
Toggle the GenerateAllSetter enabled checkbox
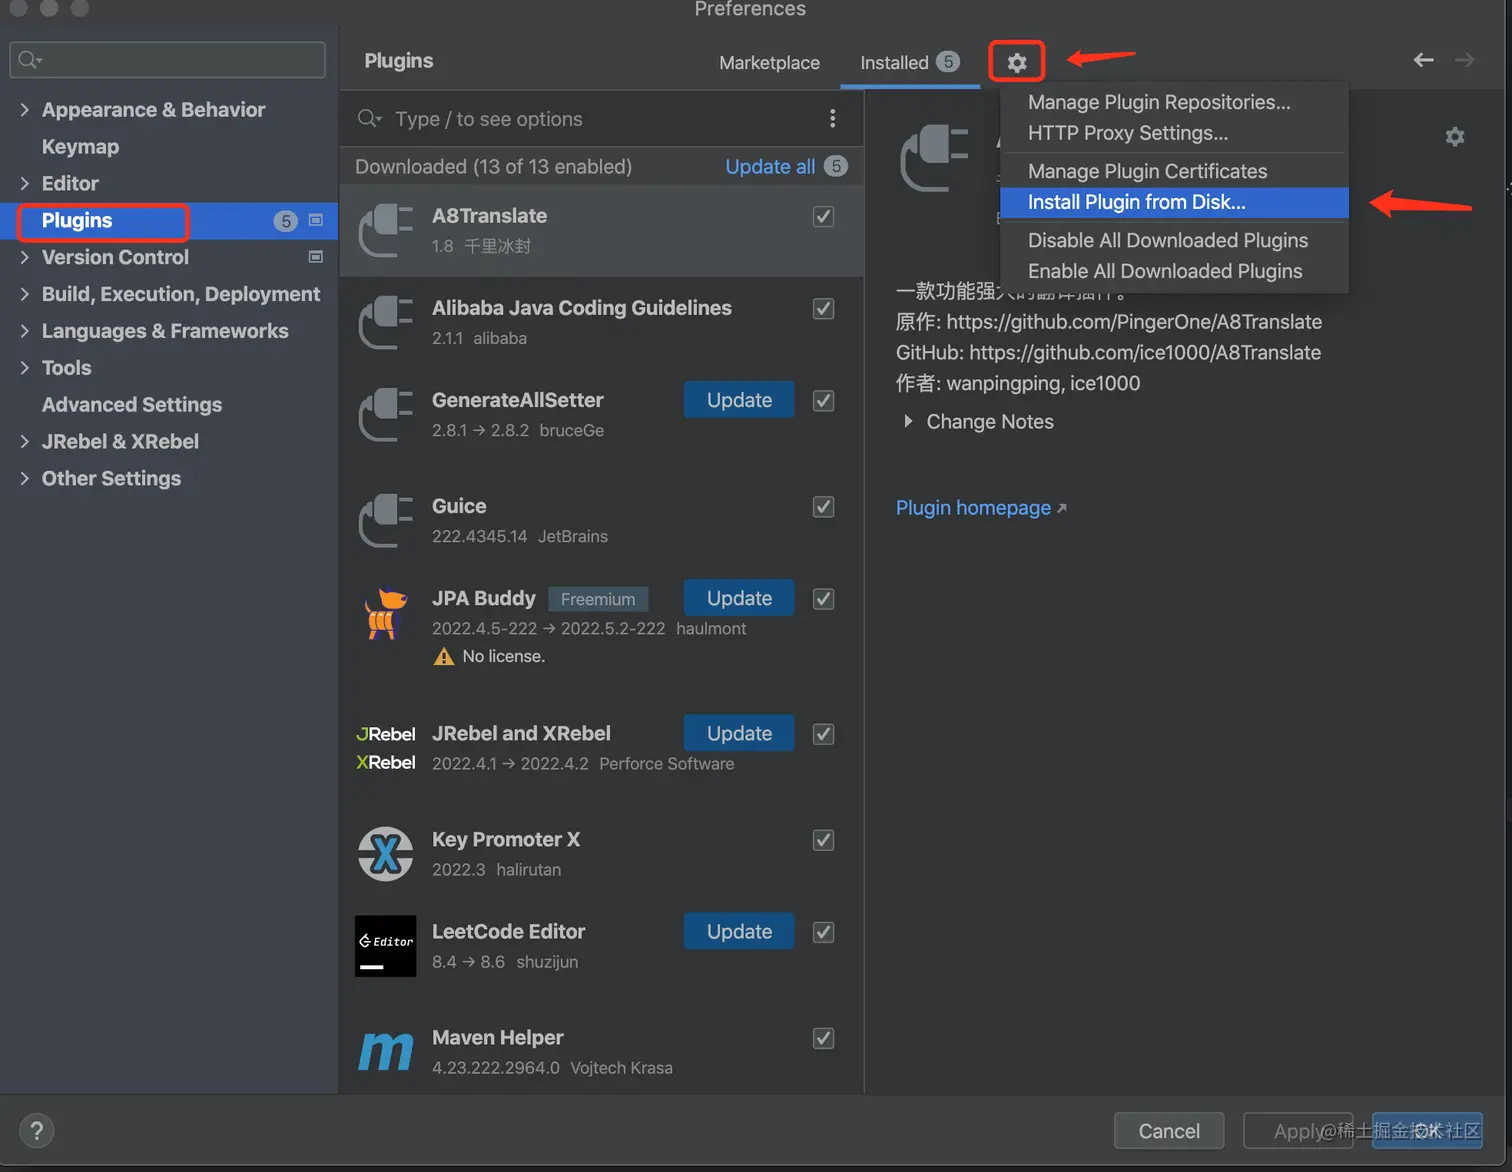[x=823, y=400]
